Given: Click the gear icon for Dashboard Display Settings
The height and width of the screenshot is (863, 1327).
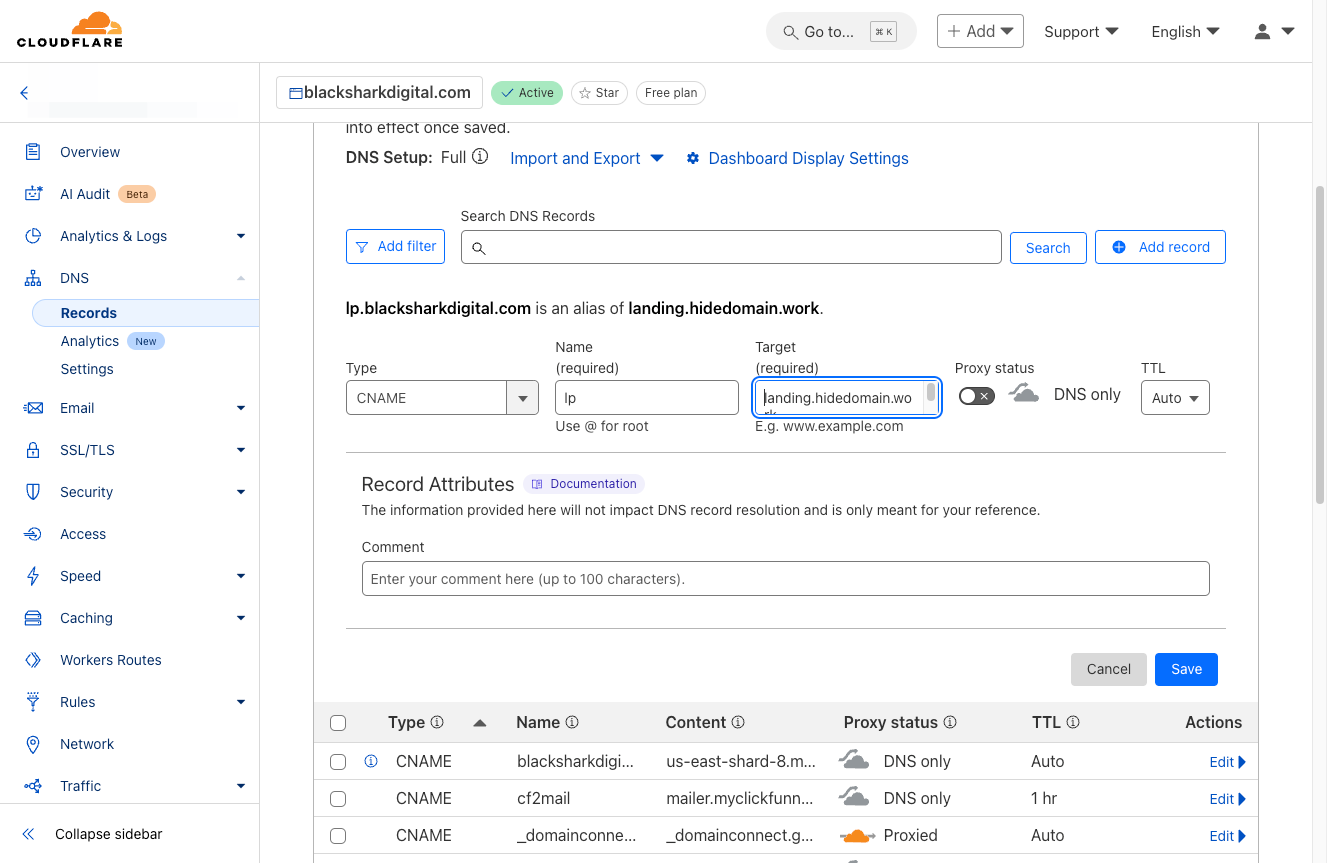Looking at the screenshot, I should coord(693,158).
